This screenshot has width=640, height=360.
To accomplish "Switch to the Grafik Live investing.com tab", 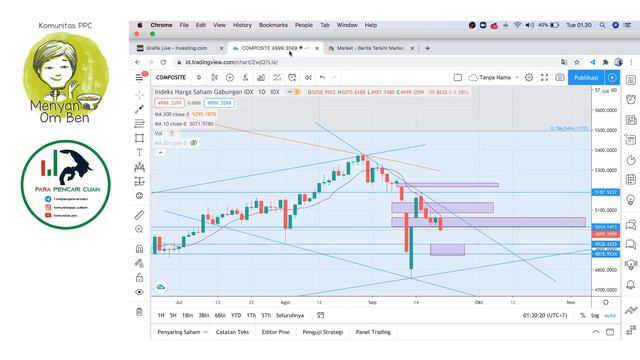I will click(x=178, y=48).
